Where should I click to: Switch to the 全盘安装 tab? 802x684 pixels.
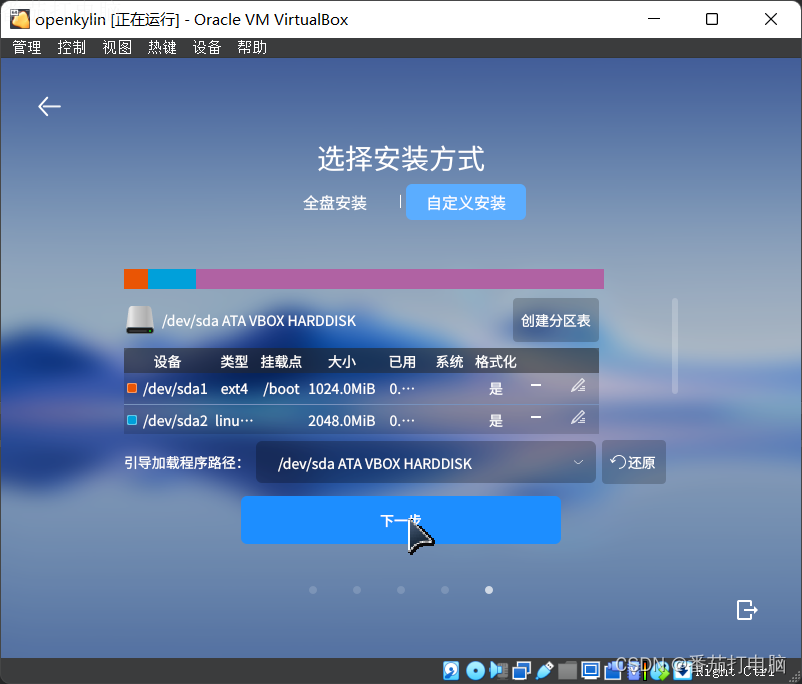[x=337, y=202]
